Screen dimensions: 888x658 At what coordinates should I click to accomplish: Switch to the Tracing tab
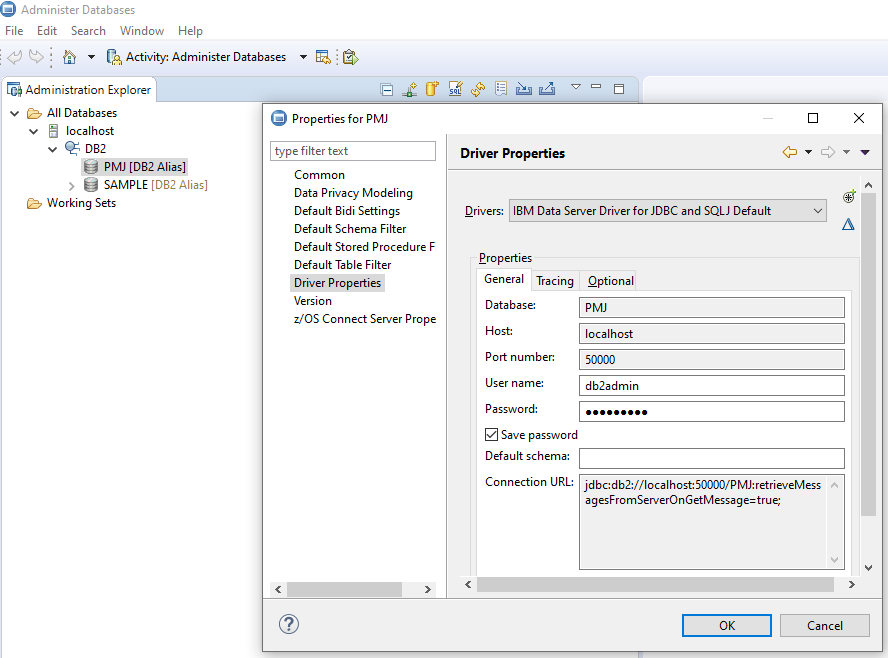coord(555,281)
